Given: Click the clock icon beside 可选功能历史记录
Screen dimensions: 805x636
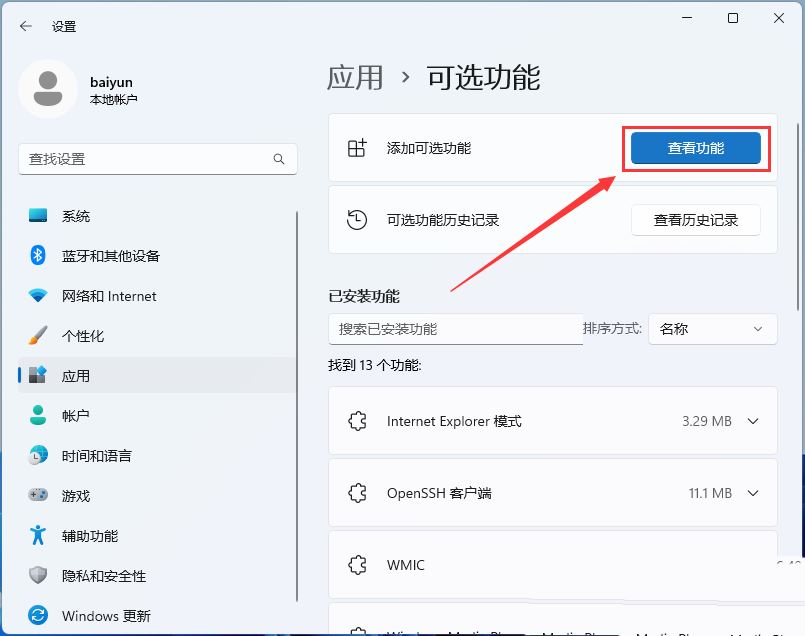Looking at the screenshot, I should coord(356,219).
